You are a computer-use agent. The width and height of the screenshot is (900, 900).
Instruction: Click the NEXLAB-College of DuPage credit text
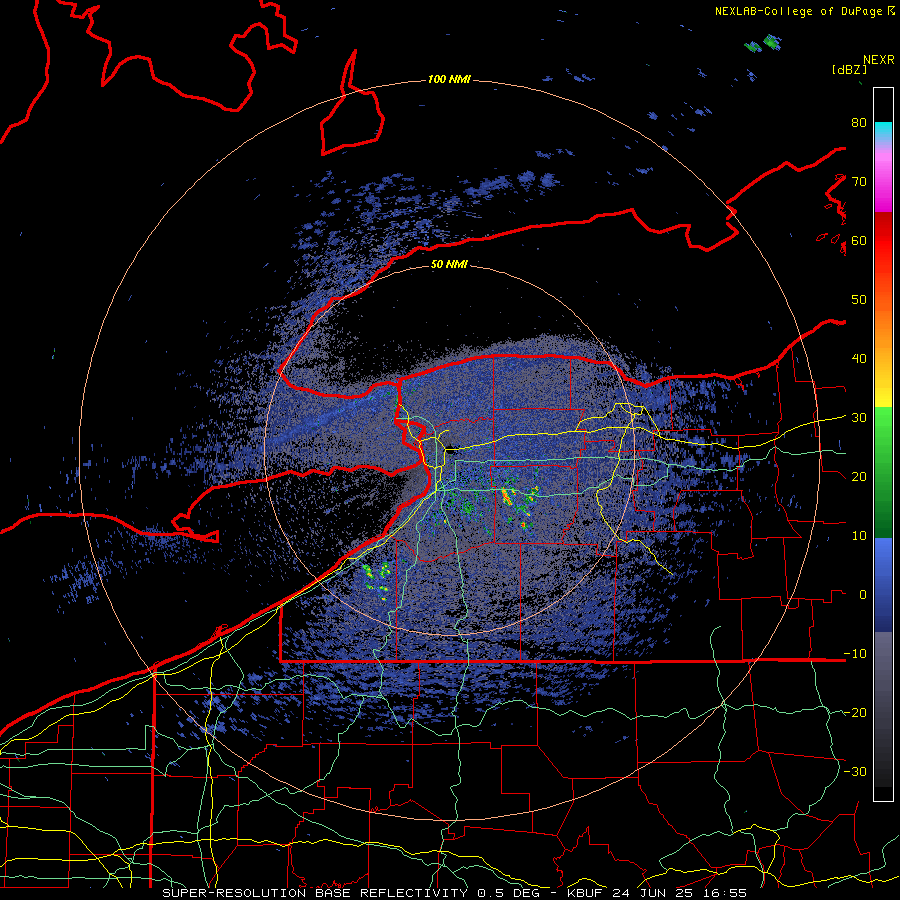[x=798, y=11]
